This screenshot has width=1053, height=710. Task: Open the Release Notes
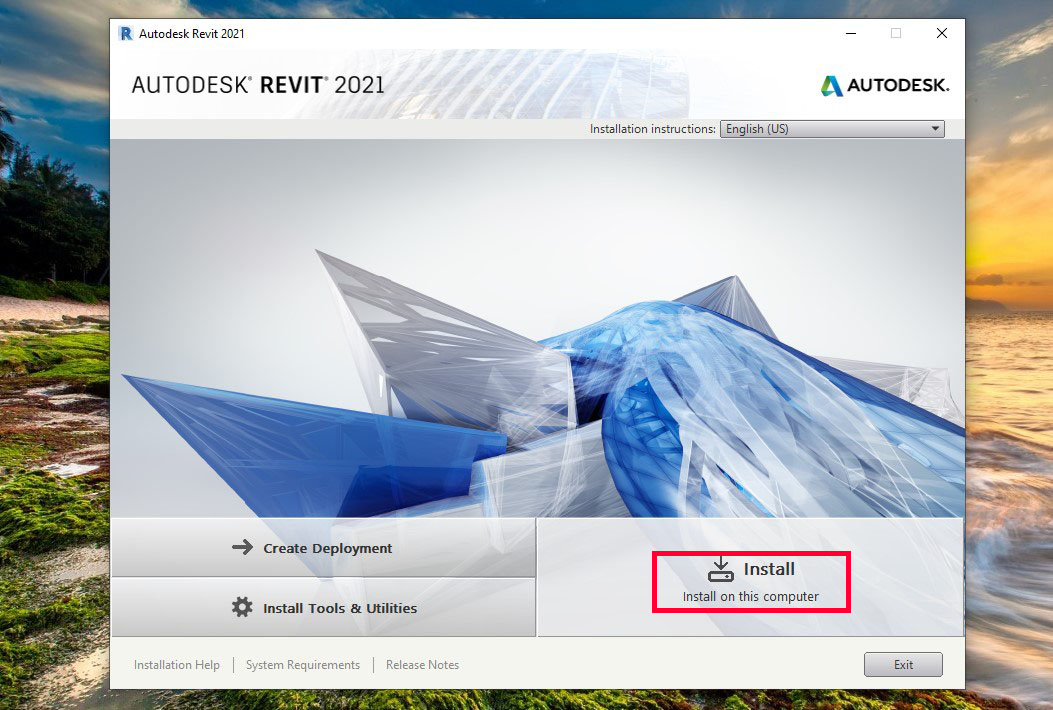click(422, 664)
